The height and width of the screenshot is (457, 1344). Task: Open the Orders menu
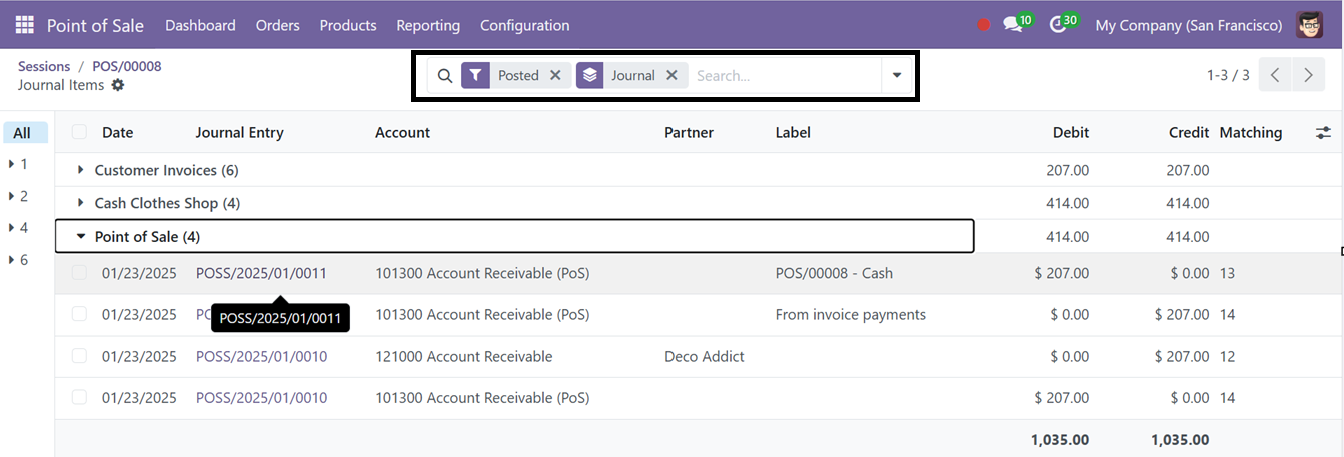(277, 25)
